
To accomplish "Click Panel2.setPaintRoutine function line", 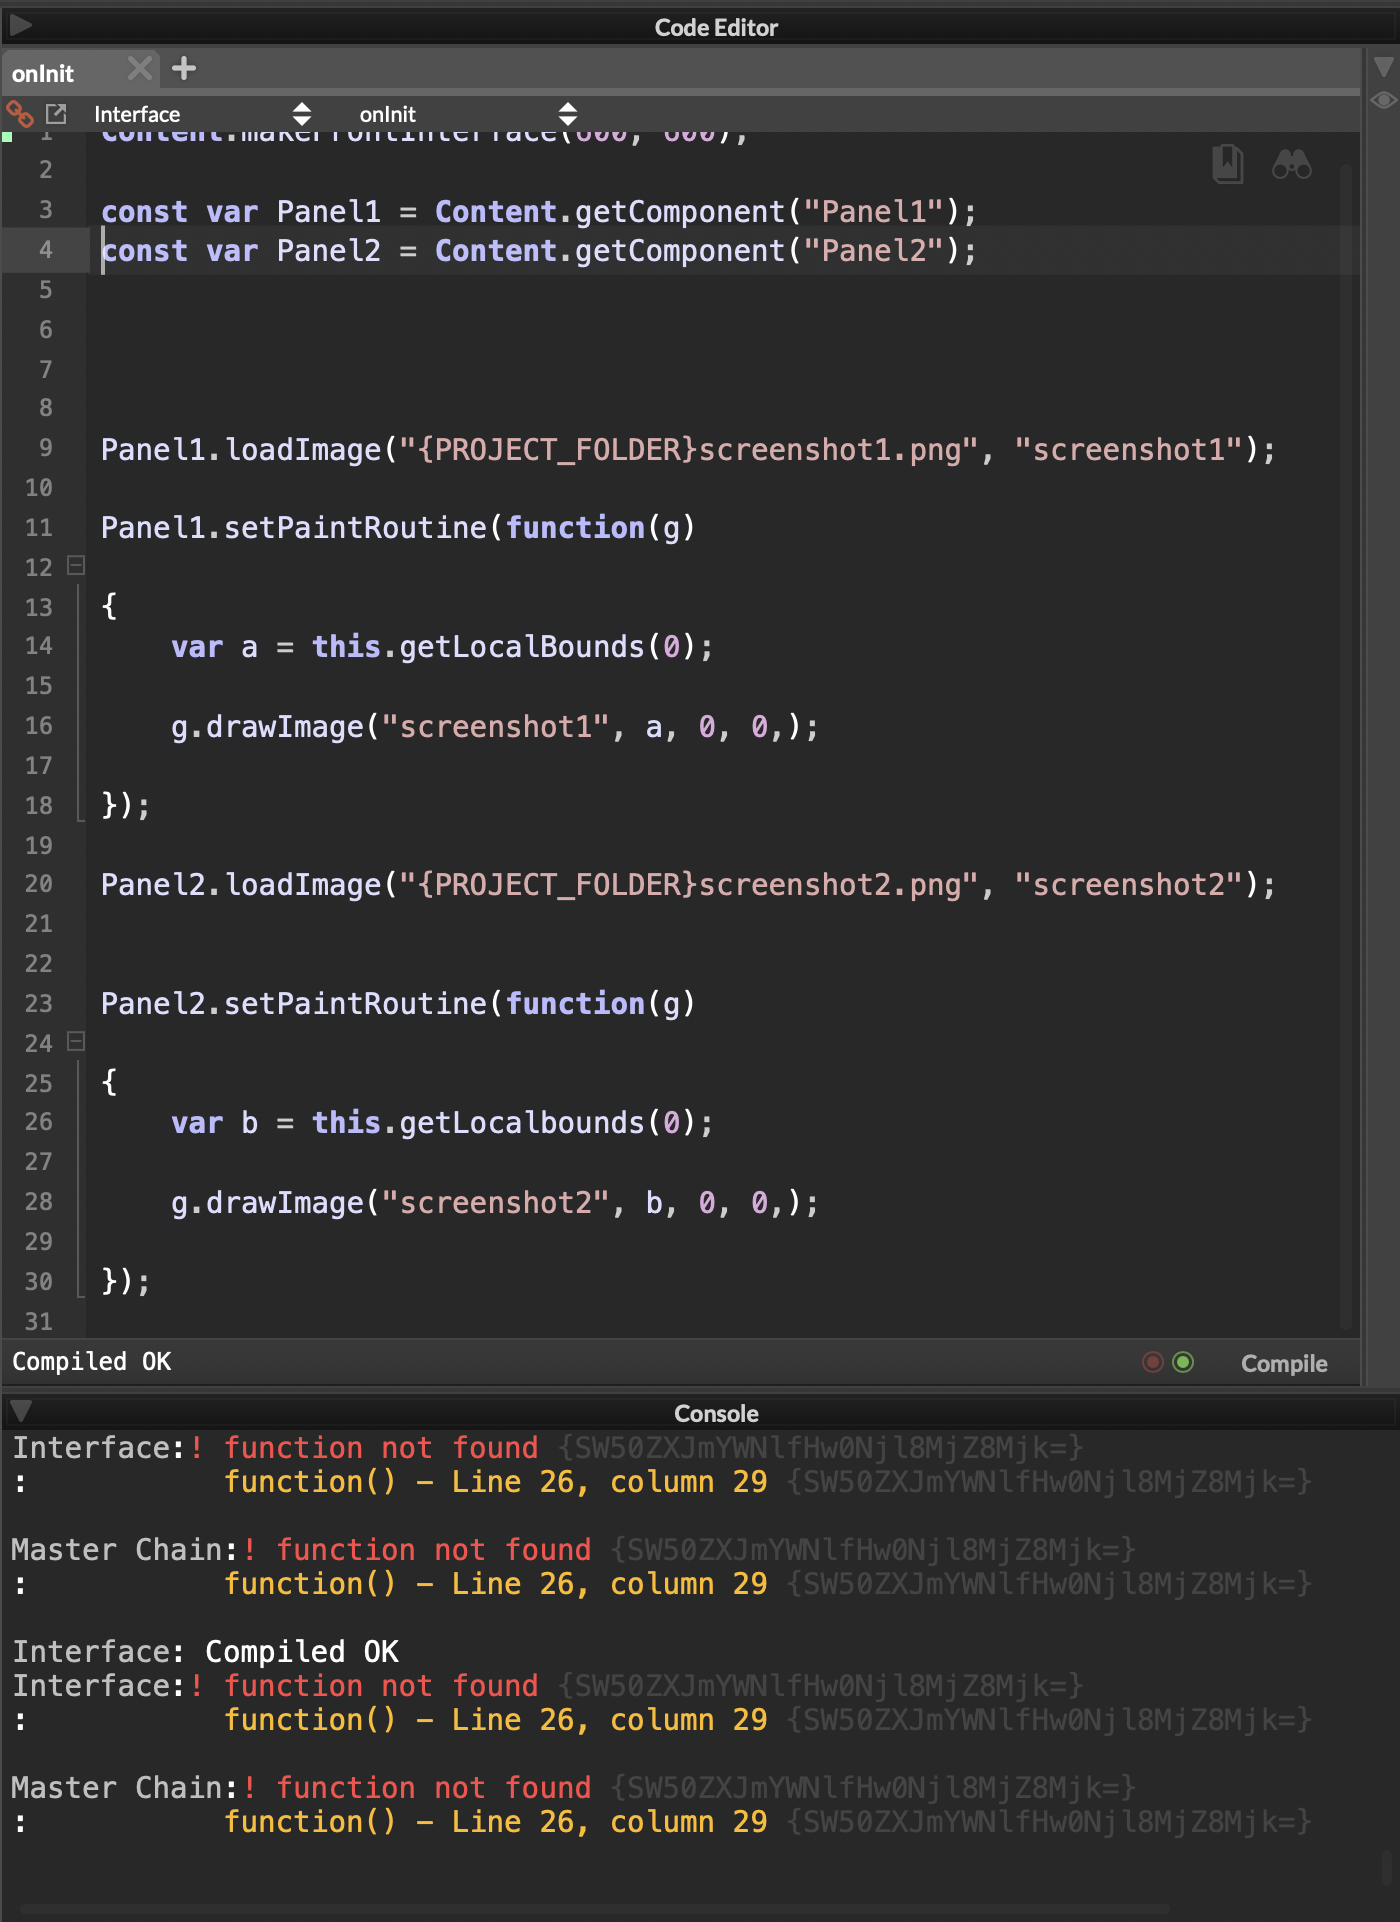I will (x=398, y=1003).
